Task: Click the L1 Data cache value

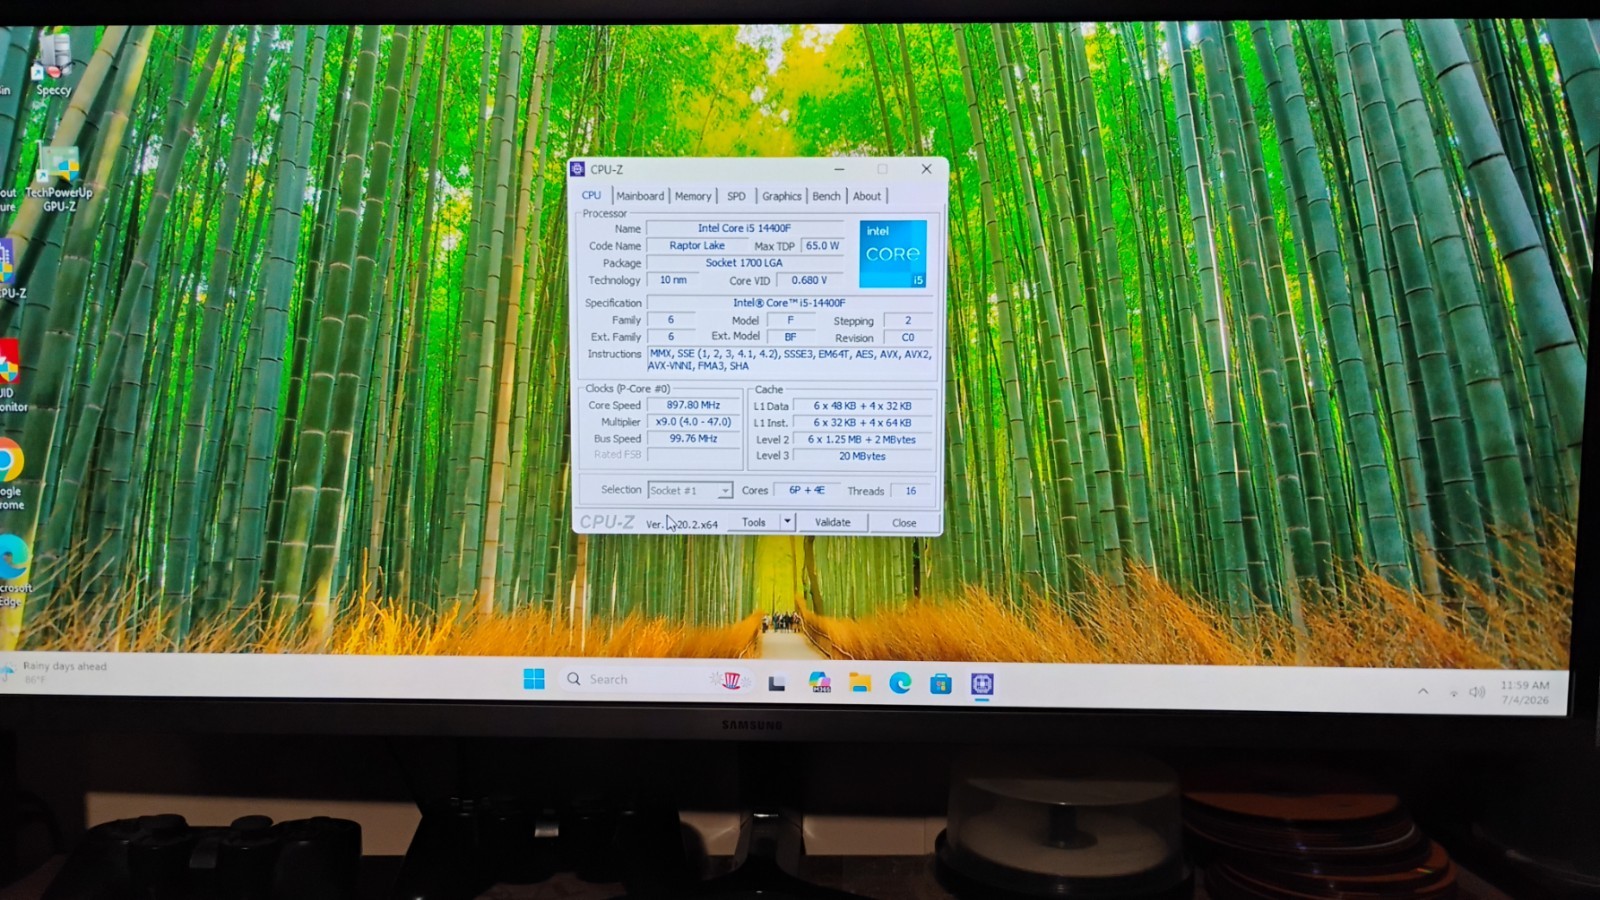Action: pos(862,406)
